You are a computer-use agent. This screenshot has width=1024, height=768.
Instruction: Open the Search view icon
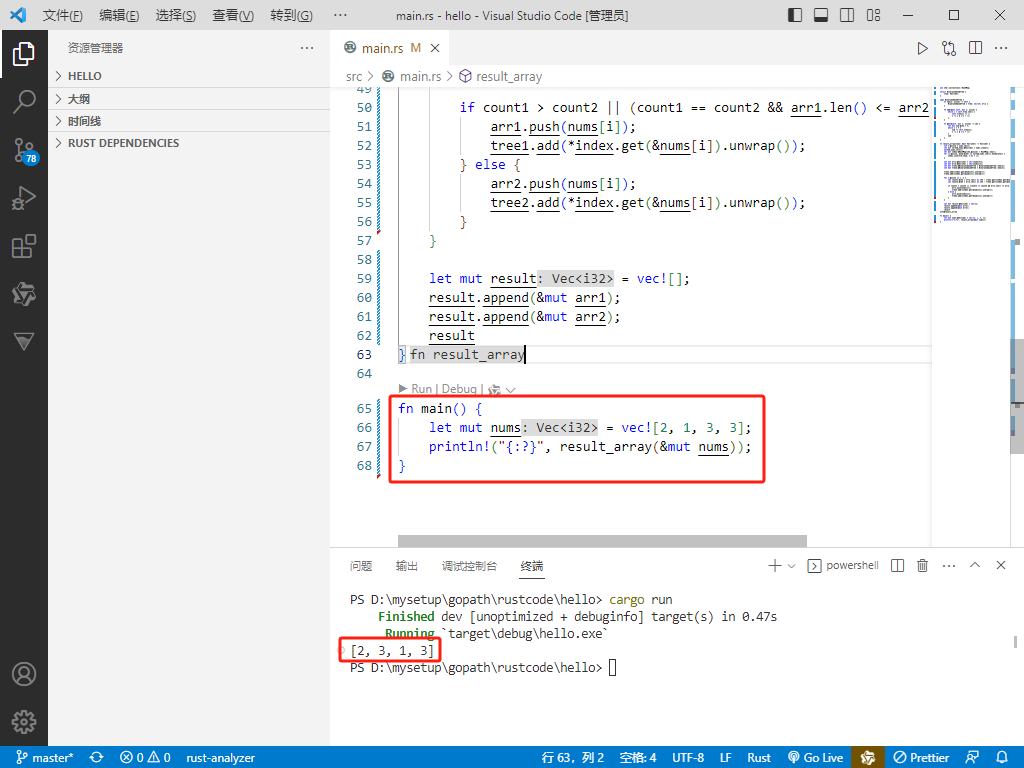[x=24, y=102]
